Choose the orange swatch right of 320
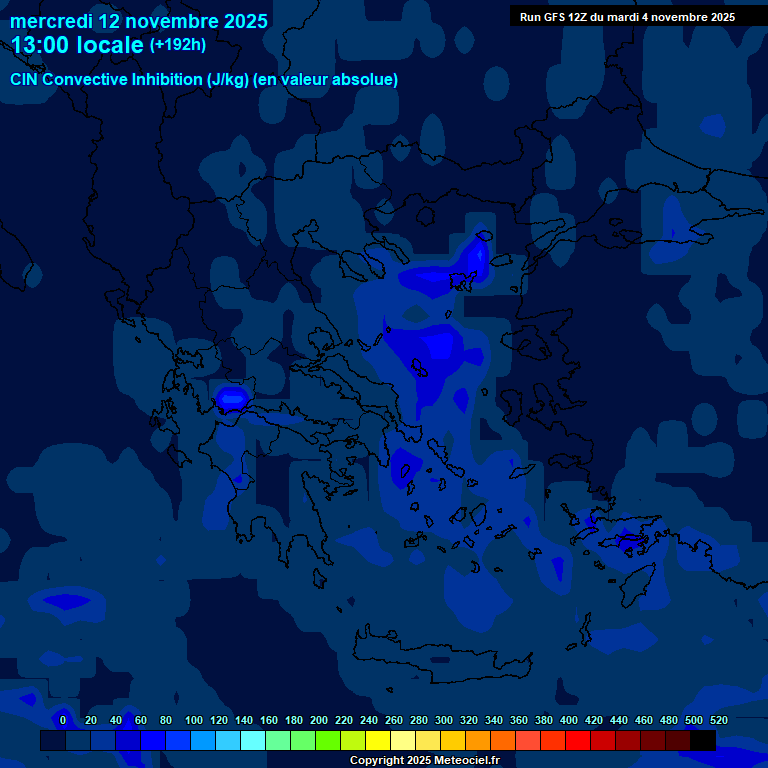This screenshot has width=768, height=768. pos(478,741)
